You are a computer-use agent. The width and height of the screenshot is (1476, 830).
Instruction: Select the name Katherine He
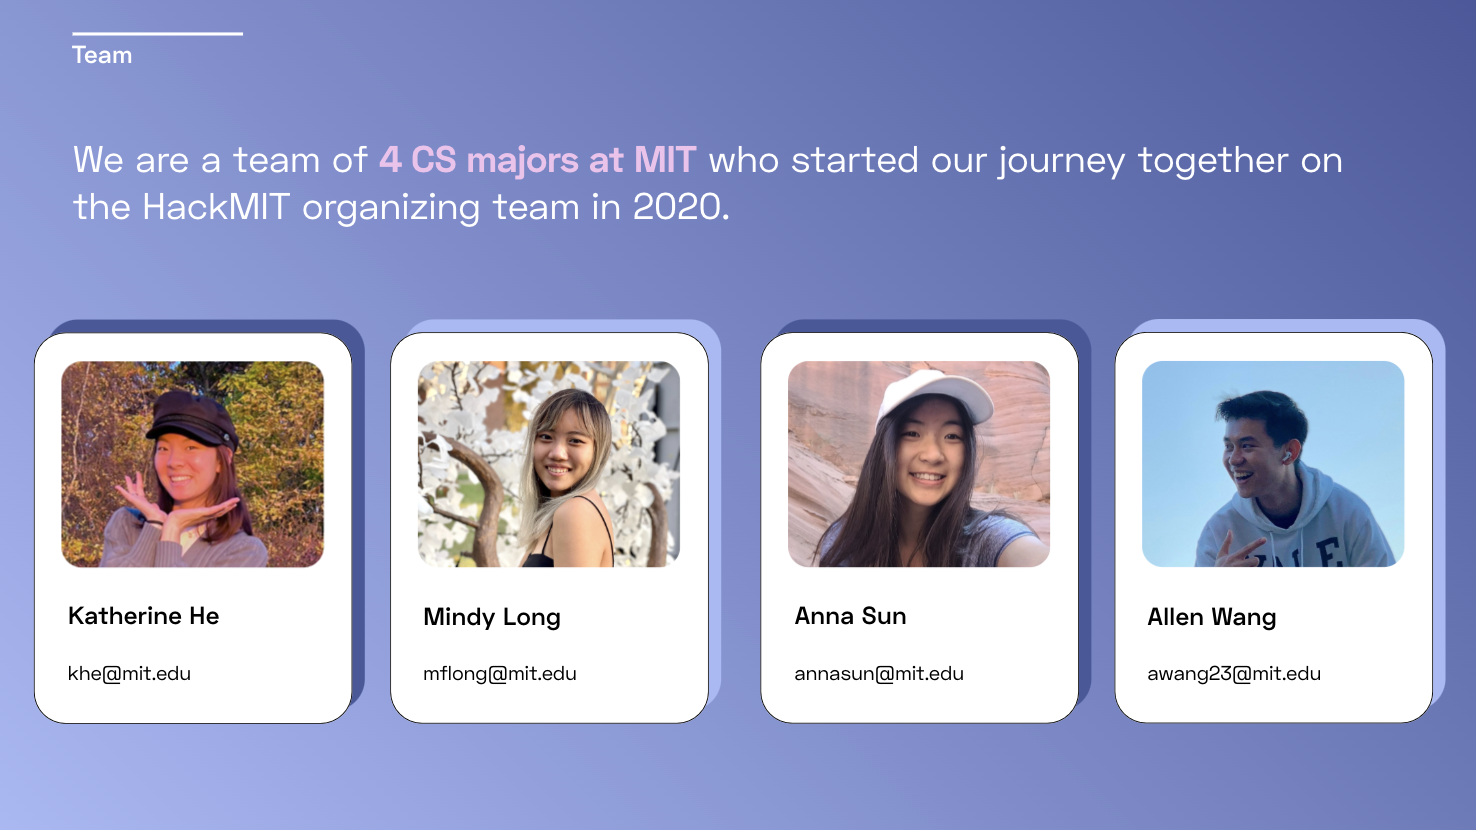tap(144, 616)
